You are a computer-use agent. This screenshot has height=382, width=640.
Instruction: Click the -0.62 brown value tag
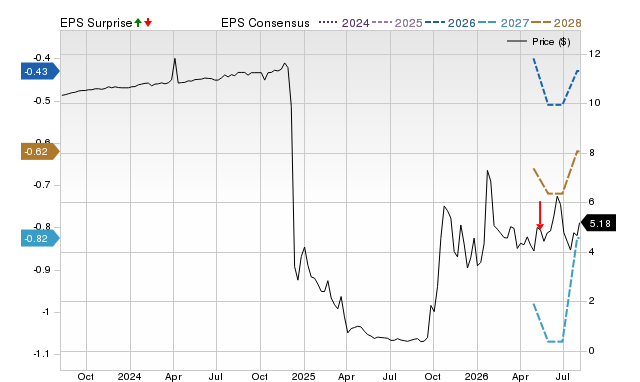point(40,152)
